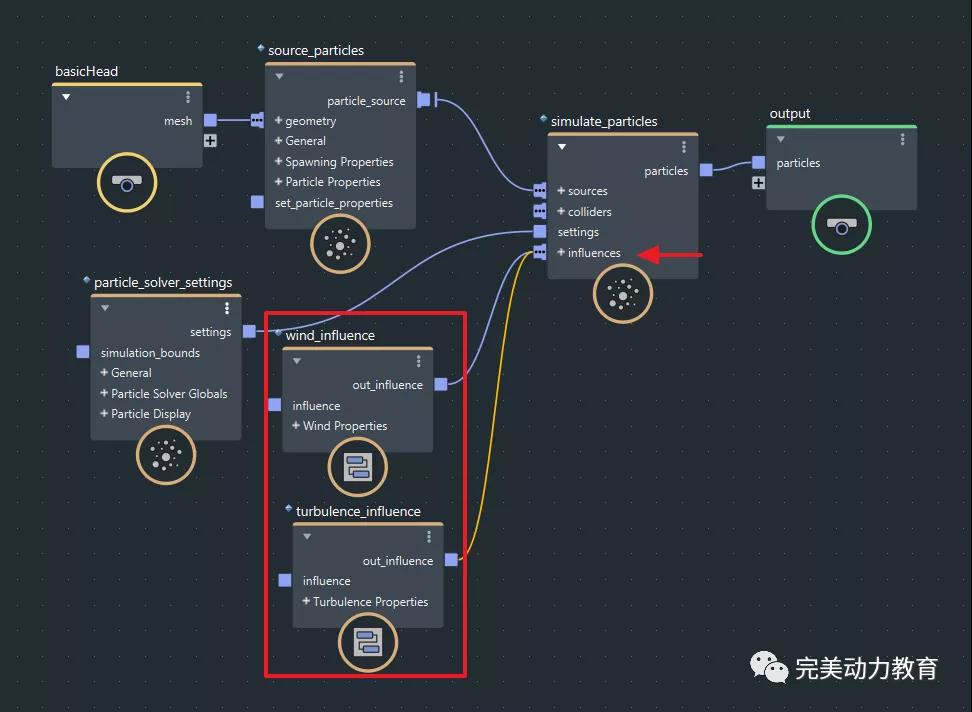Open the three-dot menu on particle_solver_settings node
This screenshot has height=712, width=972.
coord(227,308)
